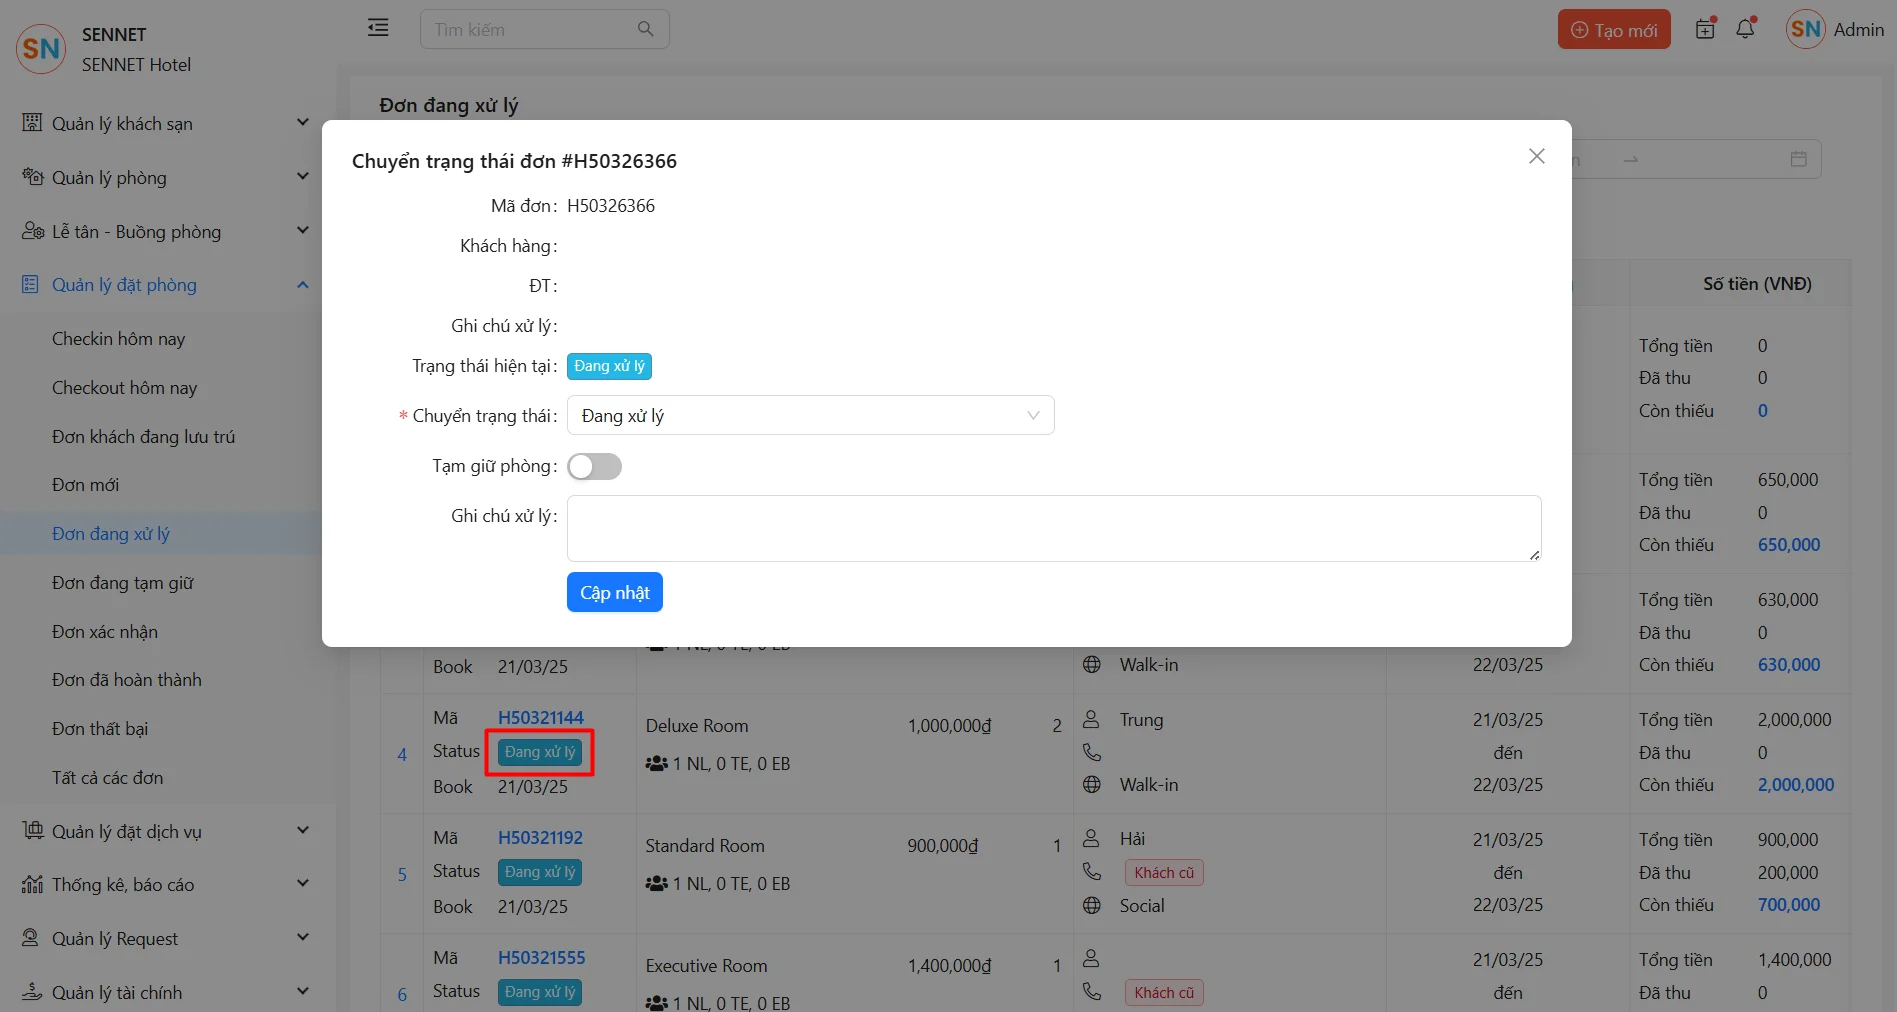The height and width of the screenshot is (1012, 1897).
Task: Focus the Ghi chú xử lý textarea
Action: 1053,528
